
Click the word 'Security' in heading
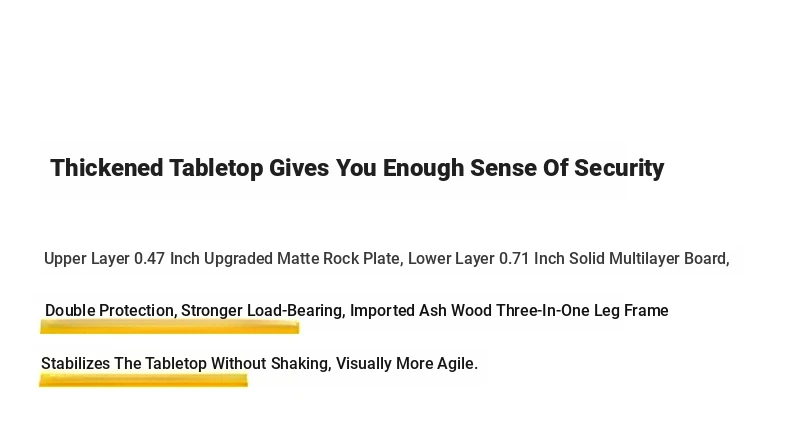pos(619,168)
